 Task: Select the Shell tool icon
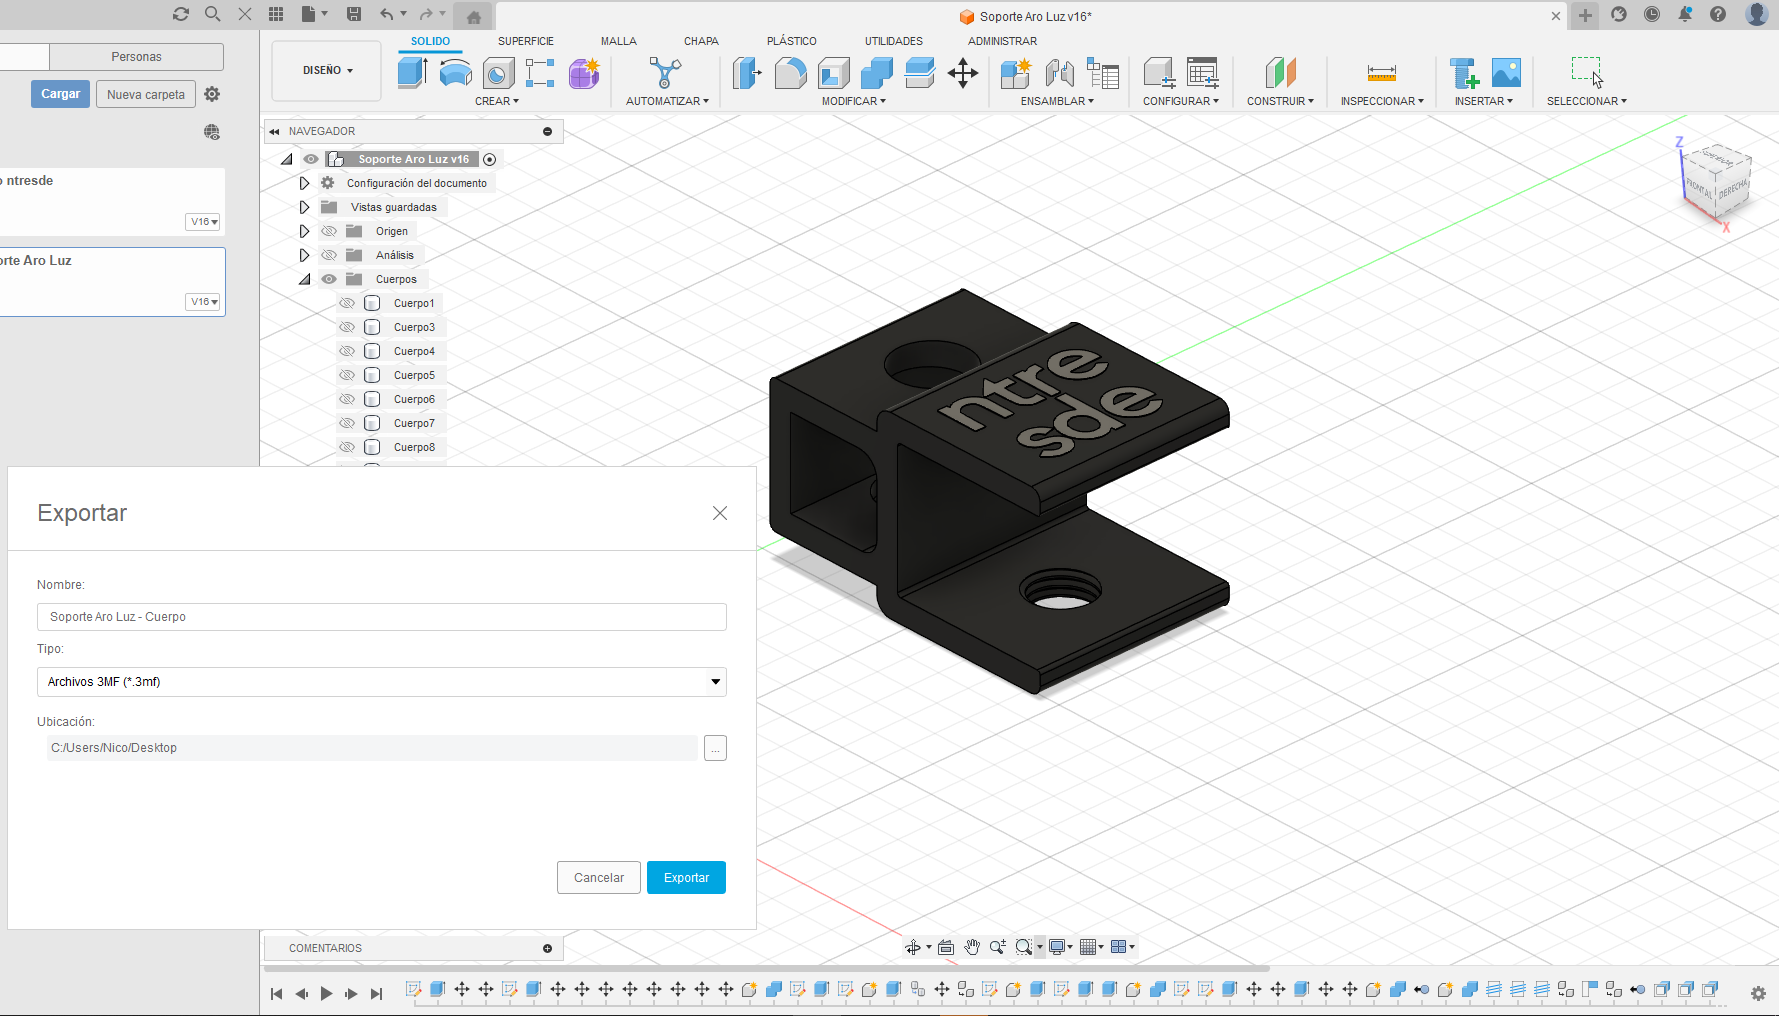(833, 73)
